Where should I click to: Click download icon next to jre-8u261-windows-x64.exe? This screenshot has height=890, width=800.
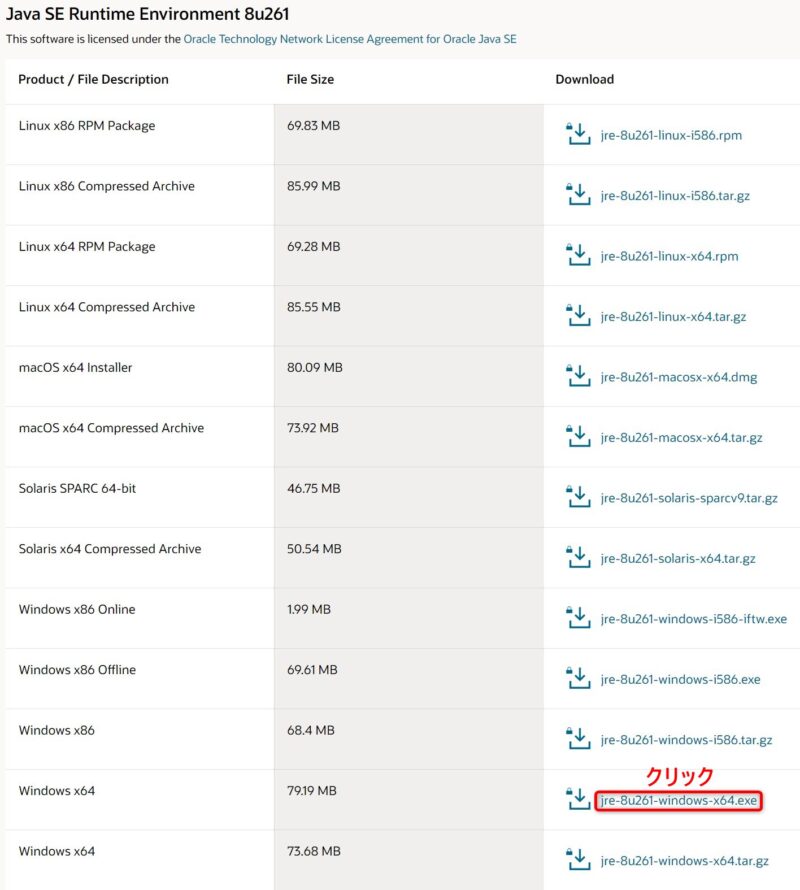578,800
